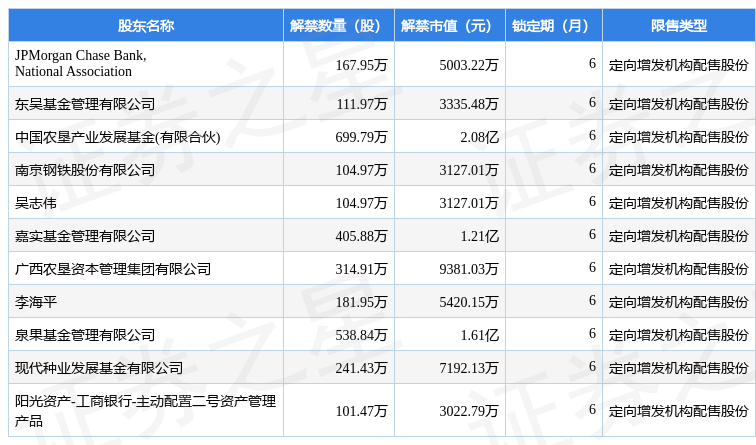The width and height of the screenshot is (756, 445).
Task: Select 阳光资产-工商银行-主动配置二号资产管理产品 cell
Action: (x=145, y=410)
